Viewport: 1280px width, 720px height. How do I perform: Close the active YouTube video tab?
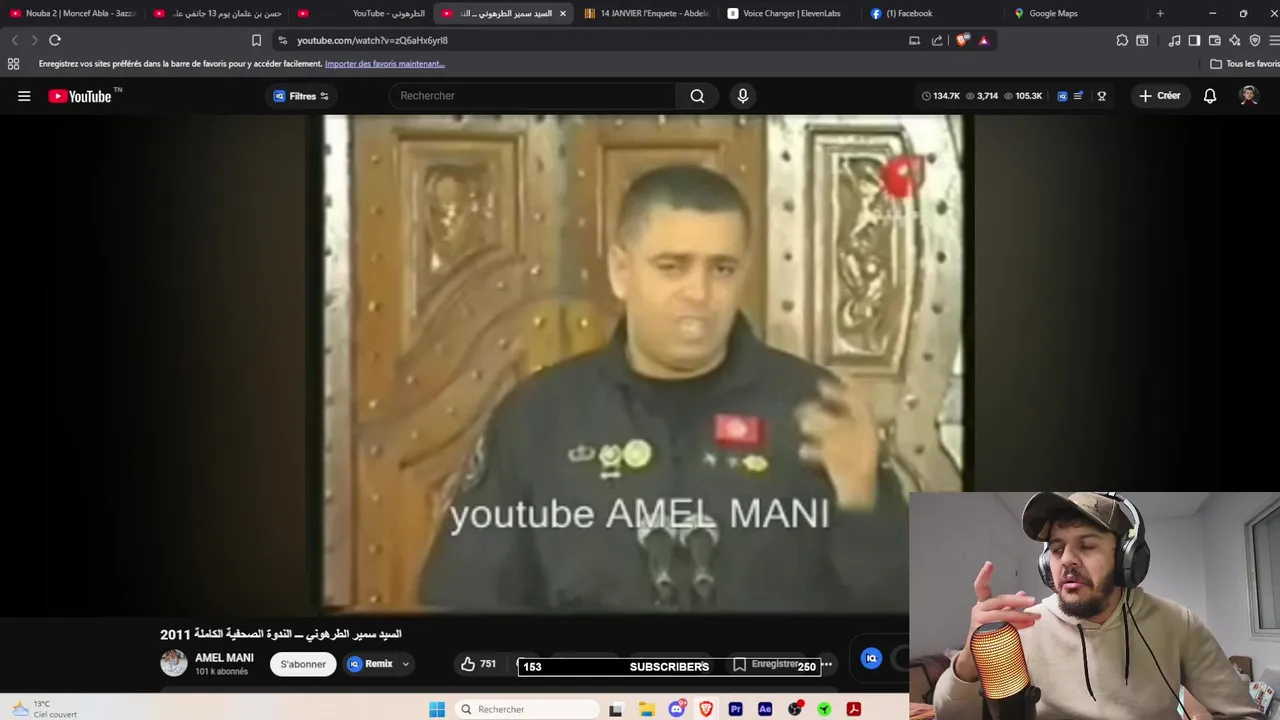(562, 13)
